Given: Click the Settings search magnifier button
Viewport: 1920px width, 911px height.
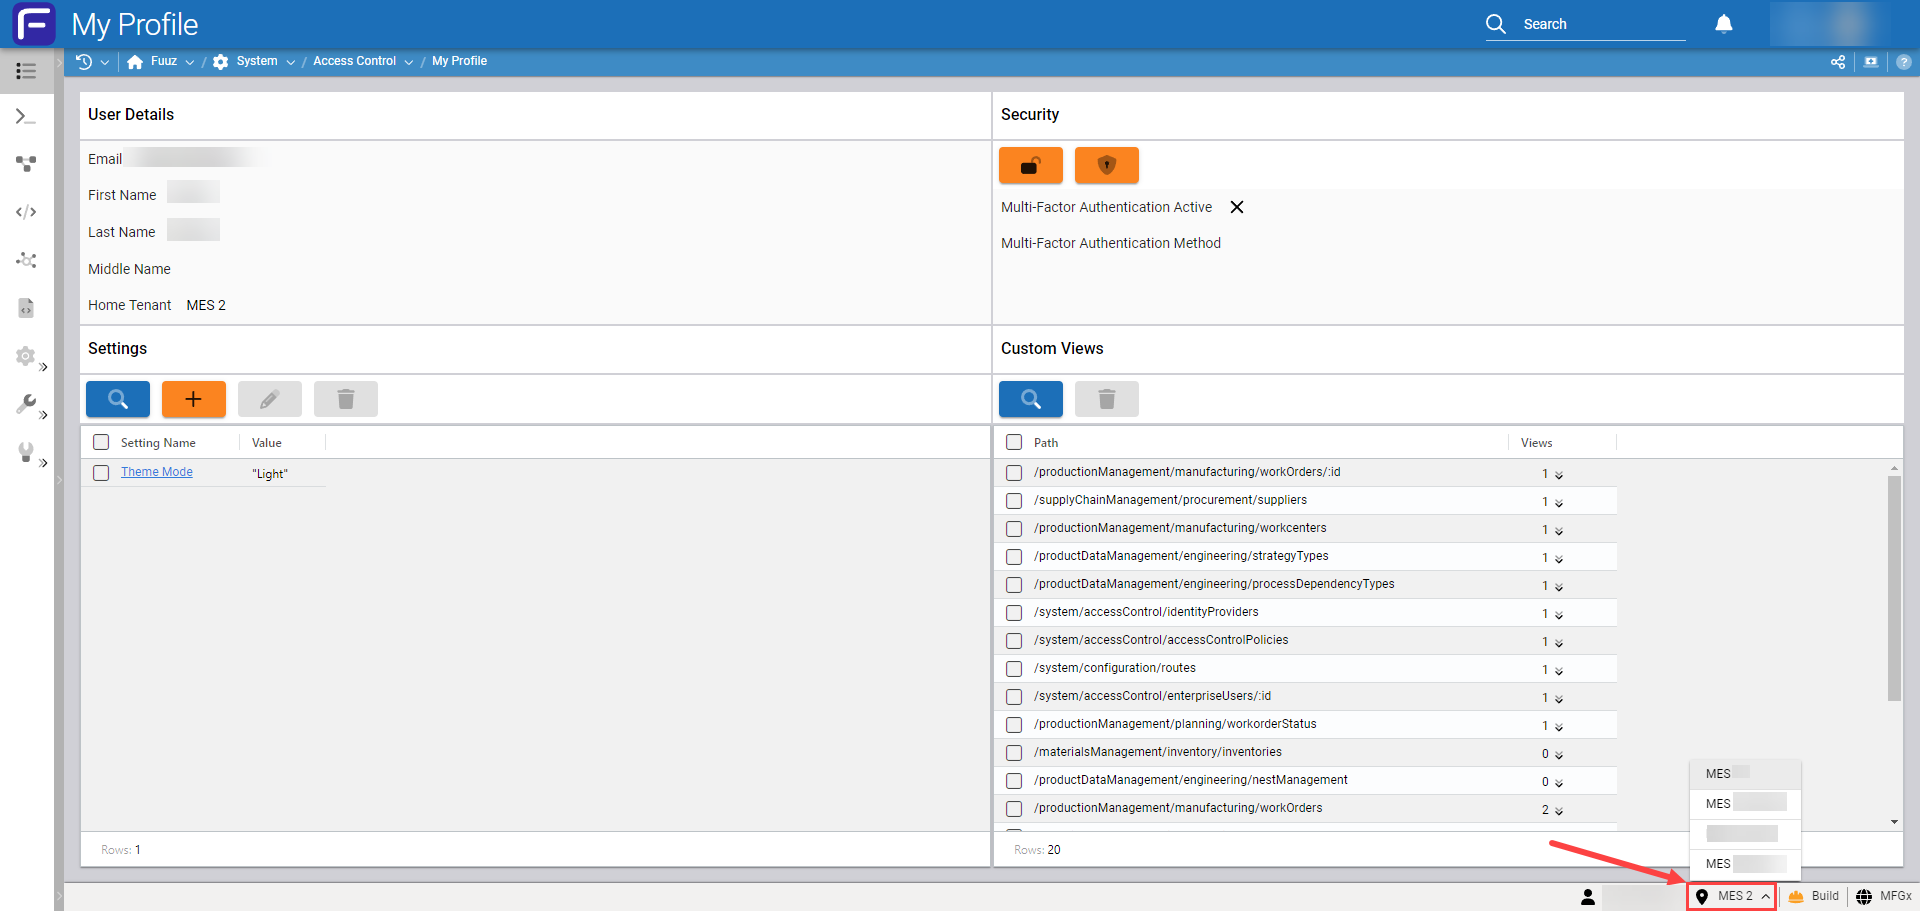Looking at the screenshot, I should (118, 399).
